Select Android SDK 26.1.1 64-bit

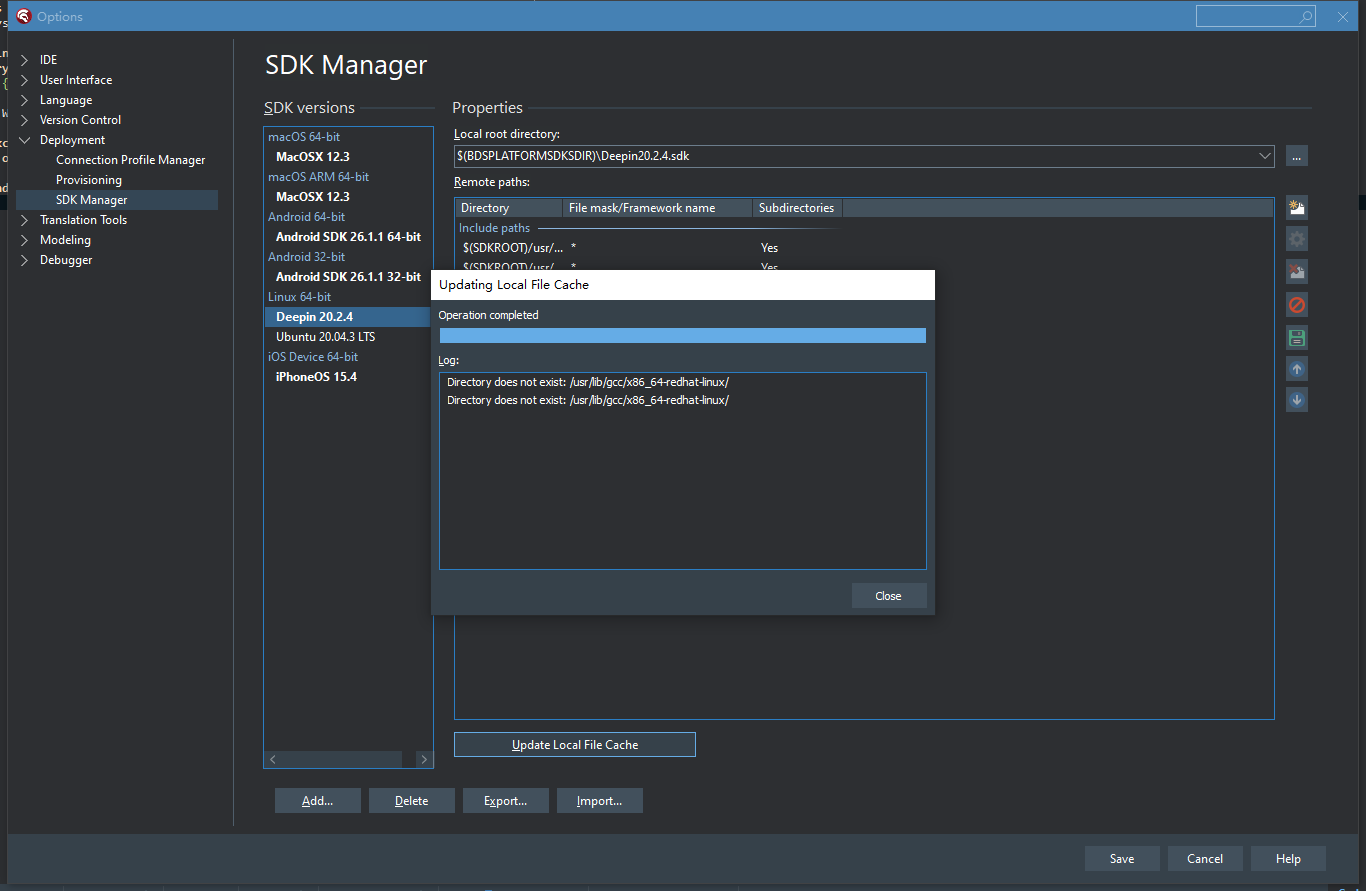pos(348,237)
